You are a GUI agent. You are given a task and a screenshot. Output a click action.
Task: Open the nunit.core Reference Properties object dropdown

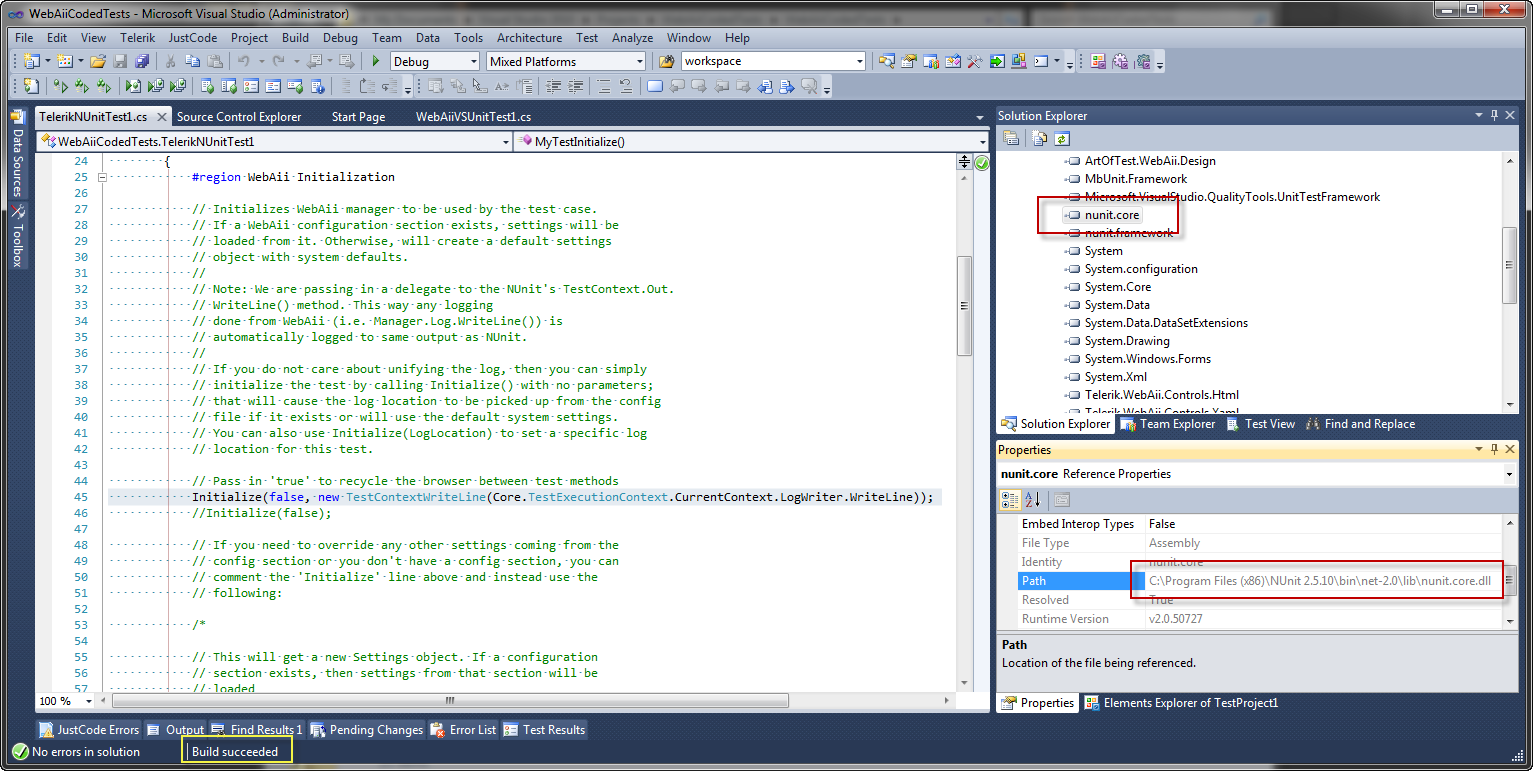1509,474
